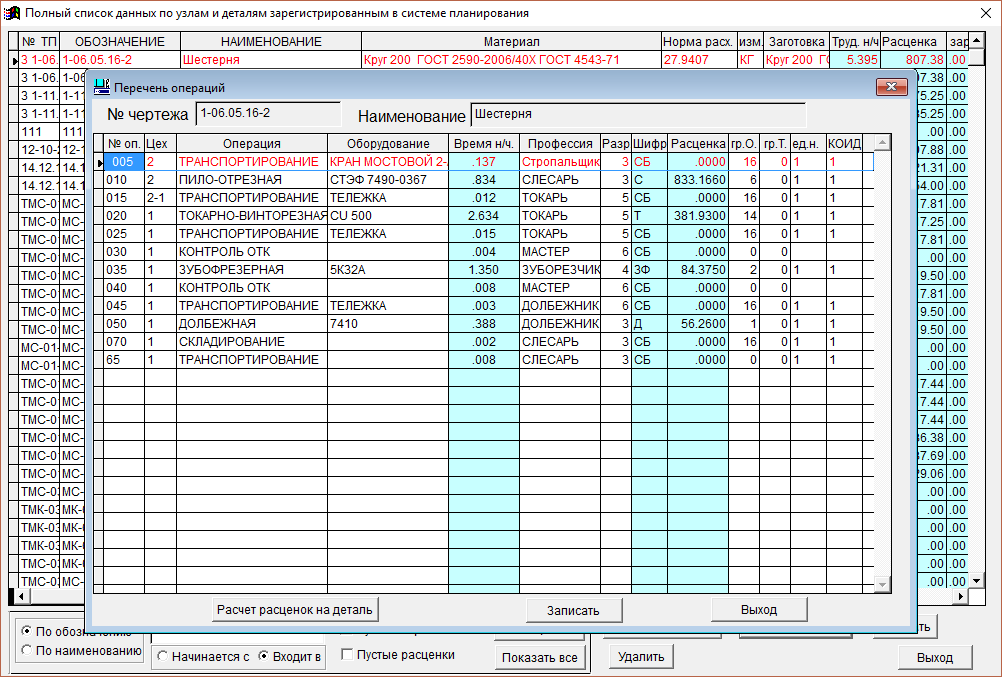Close the Перечень операций dialog
The width and height of the screenshot is (1002, 677).
click(x=890, y=87)
